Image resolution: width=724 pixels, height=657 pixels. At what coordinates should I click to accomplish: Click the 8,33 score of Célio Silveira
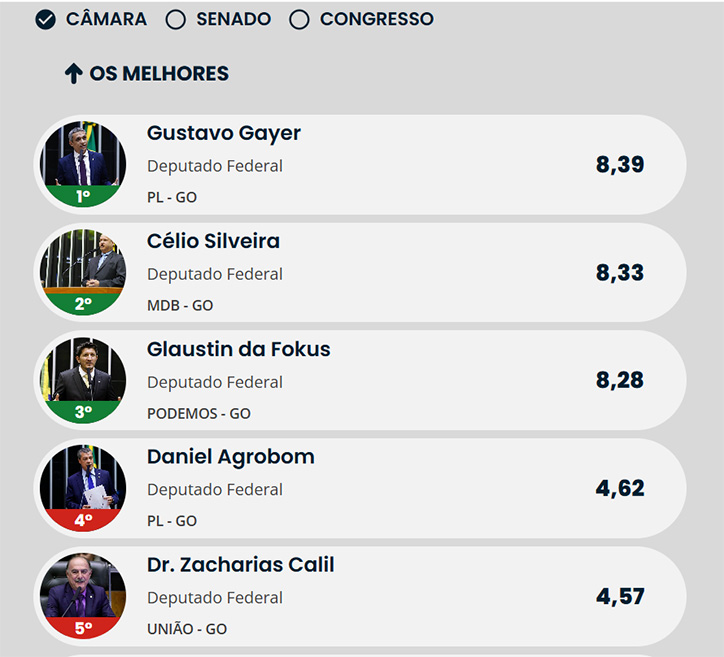tap(620, 273)
